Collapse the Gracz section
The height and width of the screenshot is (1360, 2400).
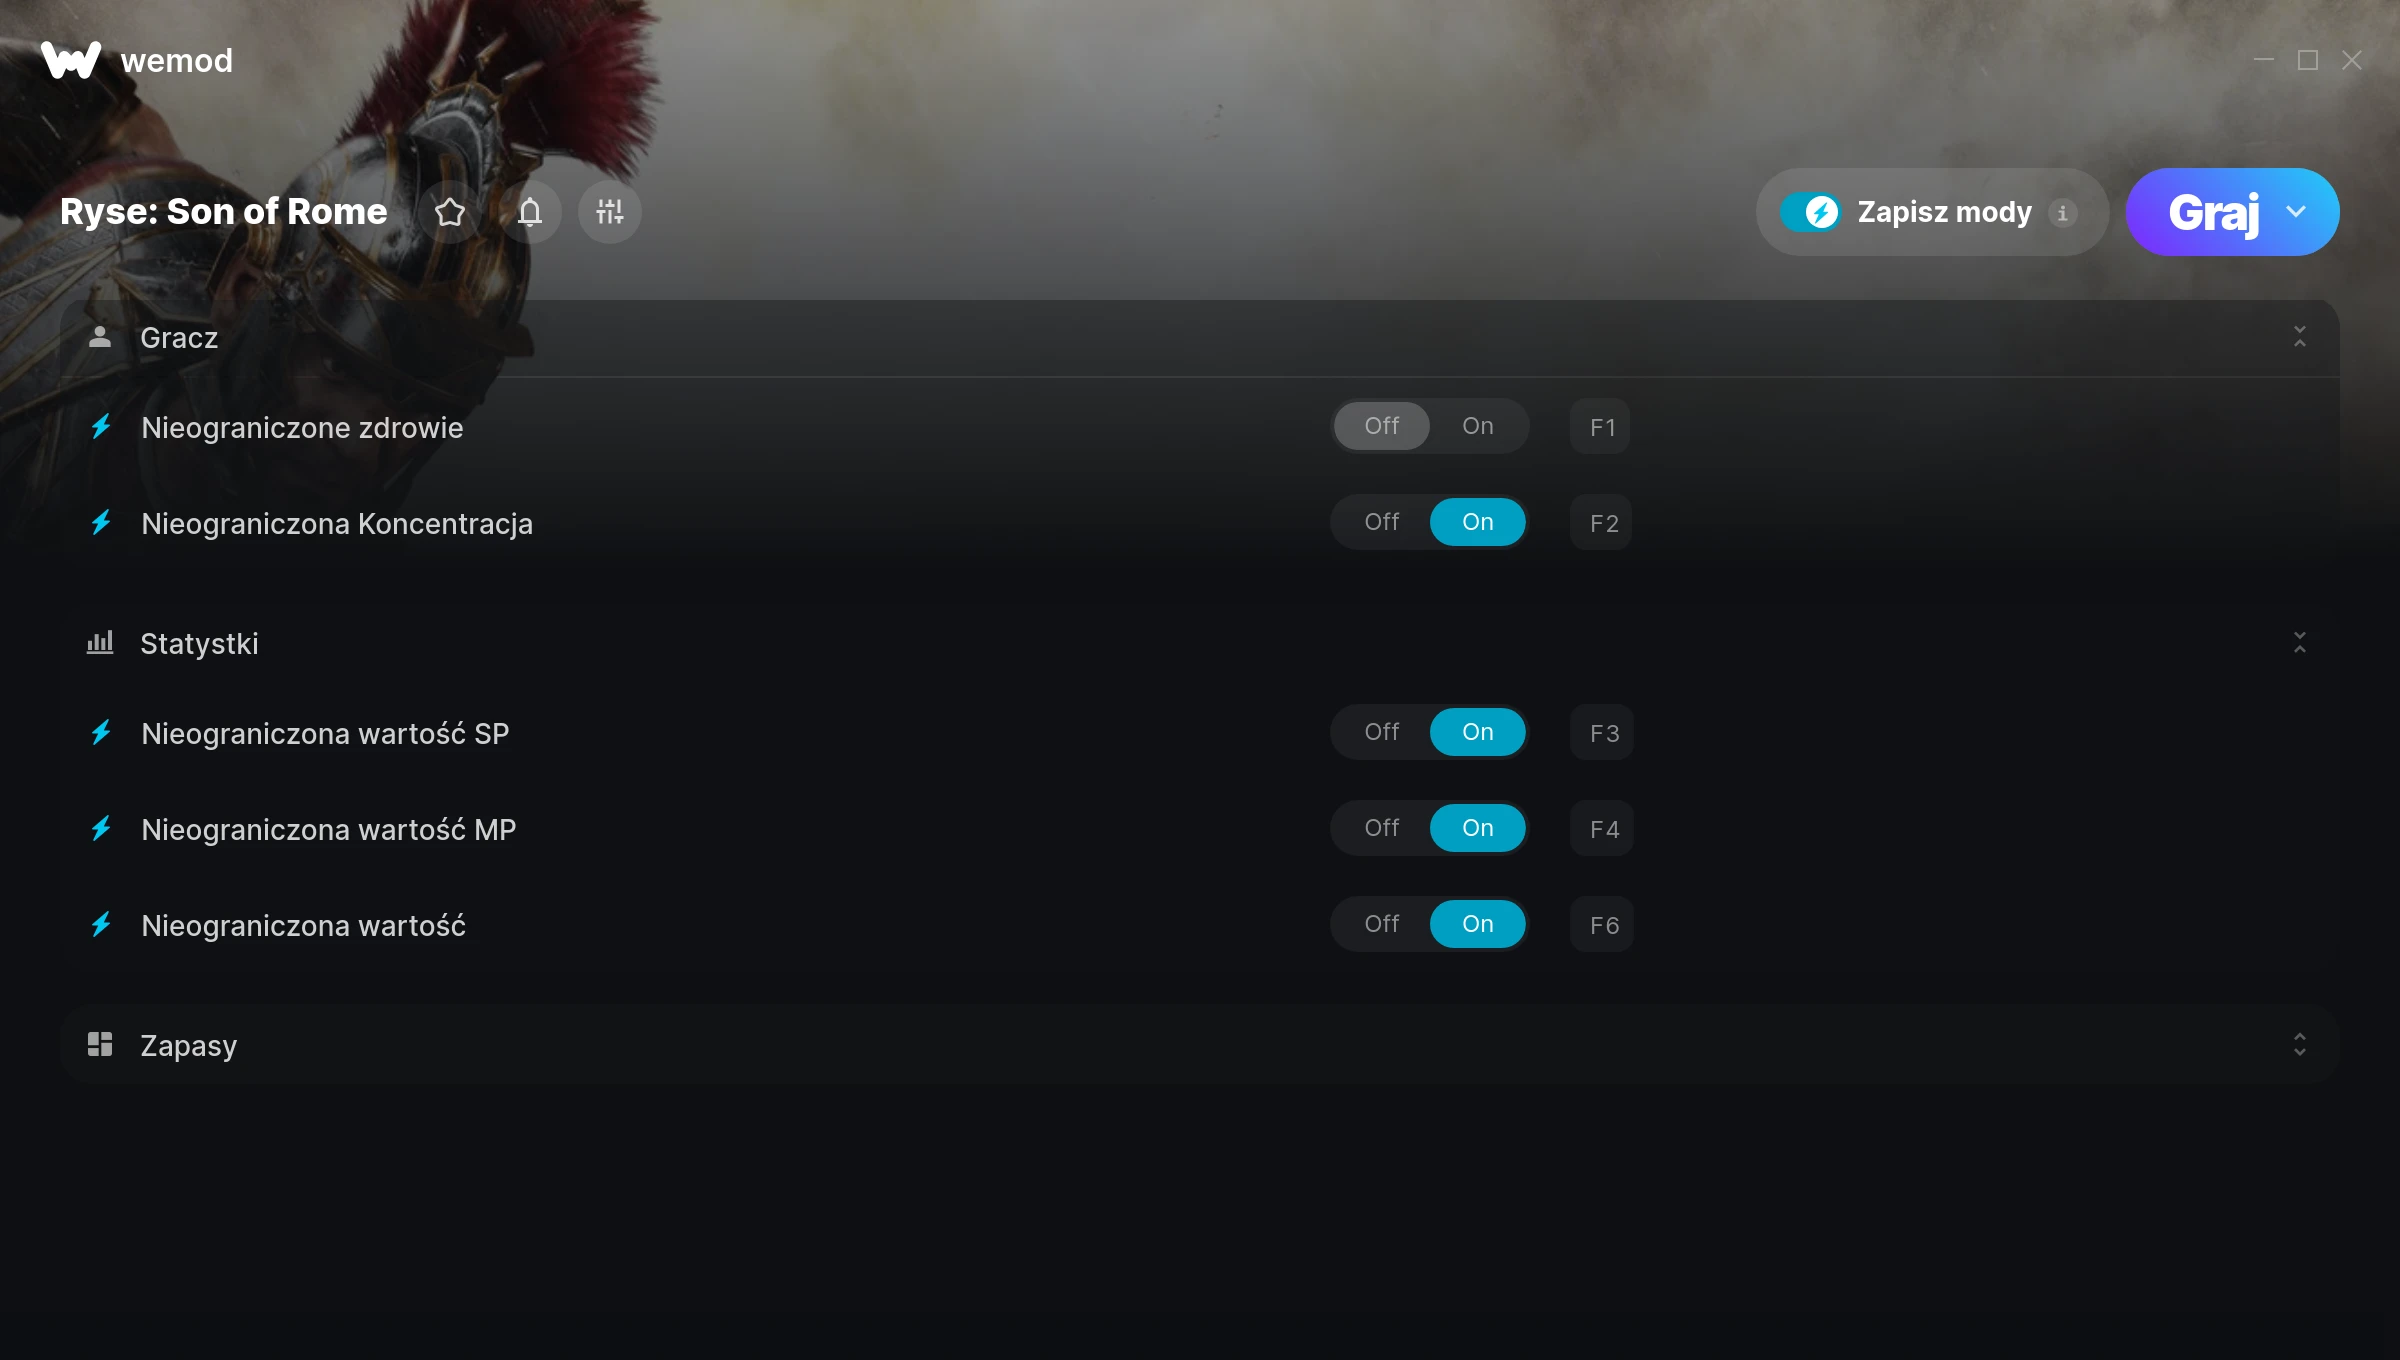(x=2300, y=337)
